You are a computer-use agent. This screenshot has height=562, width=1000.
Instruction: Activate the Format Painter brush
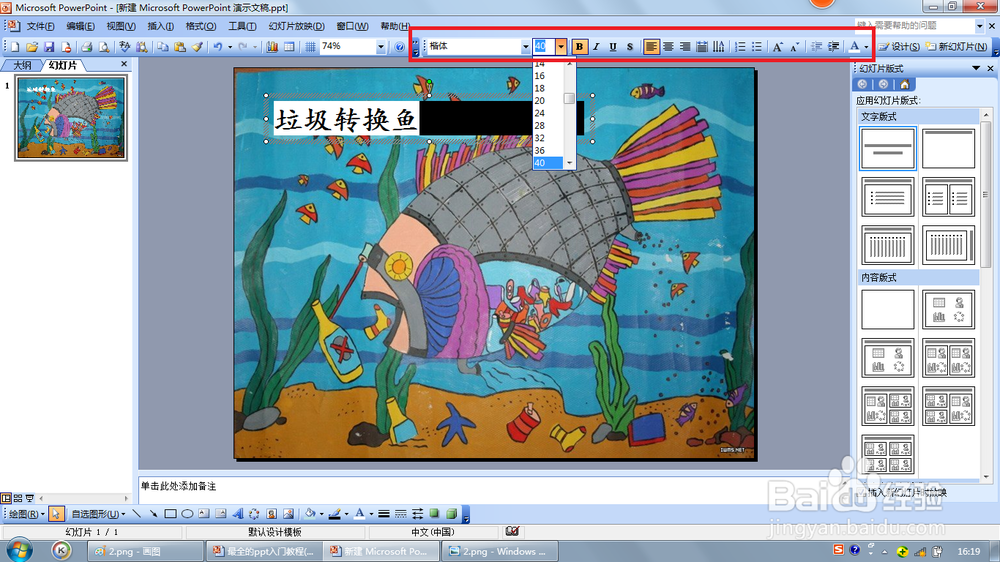pyautogui.click(x=197, y=47)
